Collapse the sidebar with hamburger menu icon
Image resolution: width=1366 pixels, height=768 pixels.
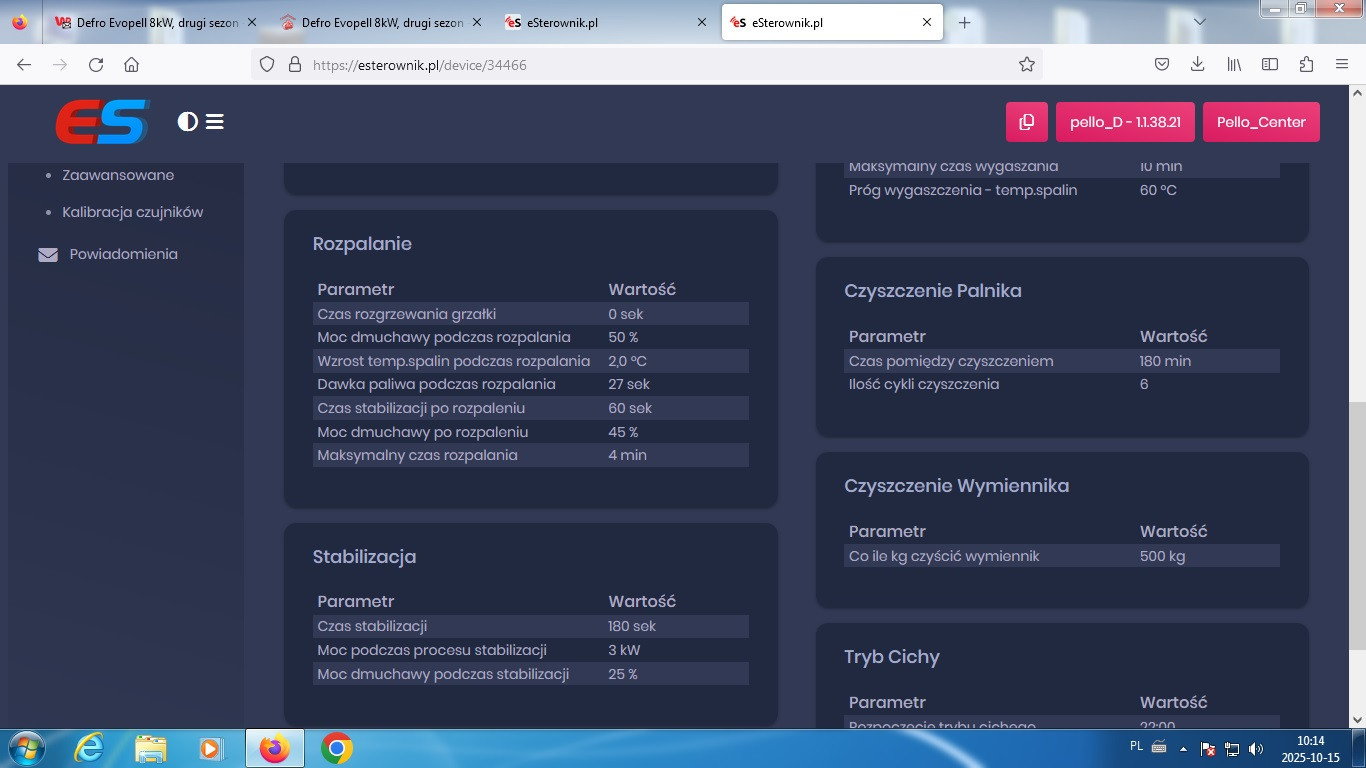click(215, 122)
